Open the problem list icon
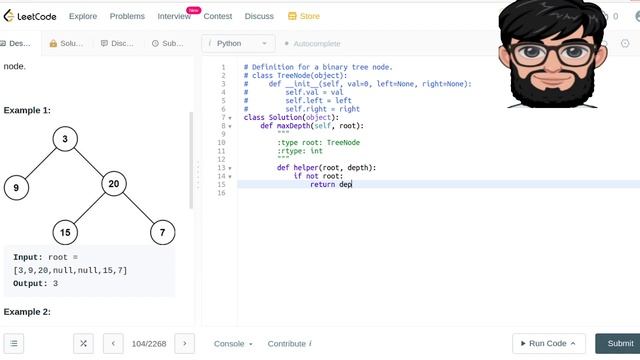This screenshot has width=640, height=360. [14, 344]
